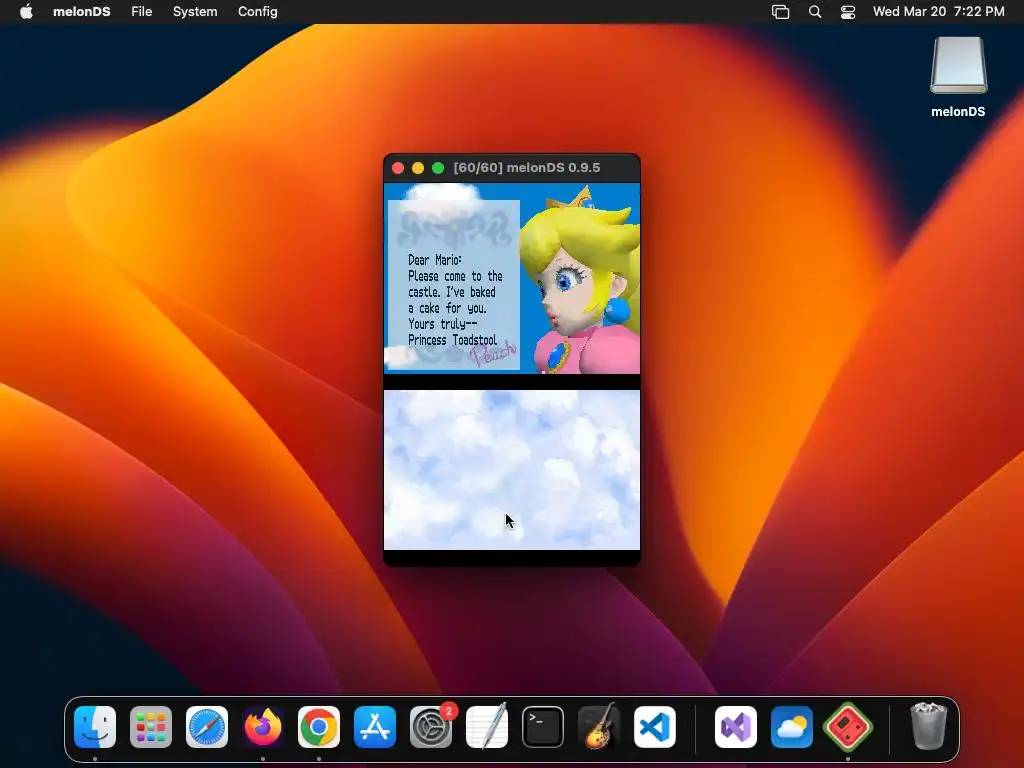Open Terminal from the dock
The height and width of the screenshot is (768, 1024).
tap(543, 727)
